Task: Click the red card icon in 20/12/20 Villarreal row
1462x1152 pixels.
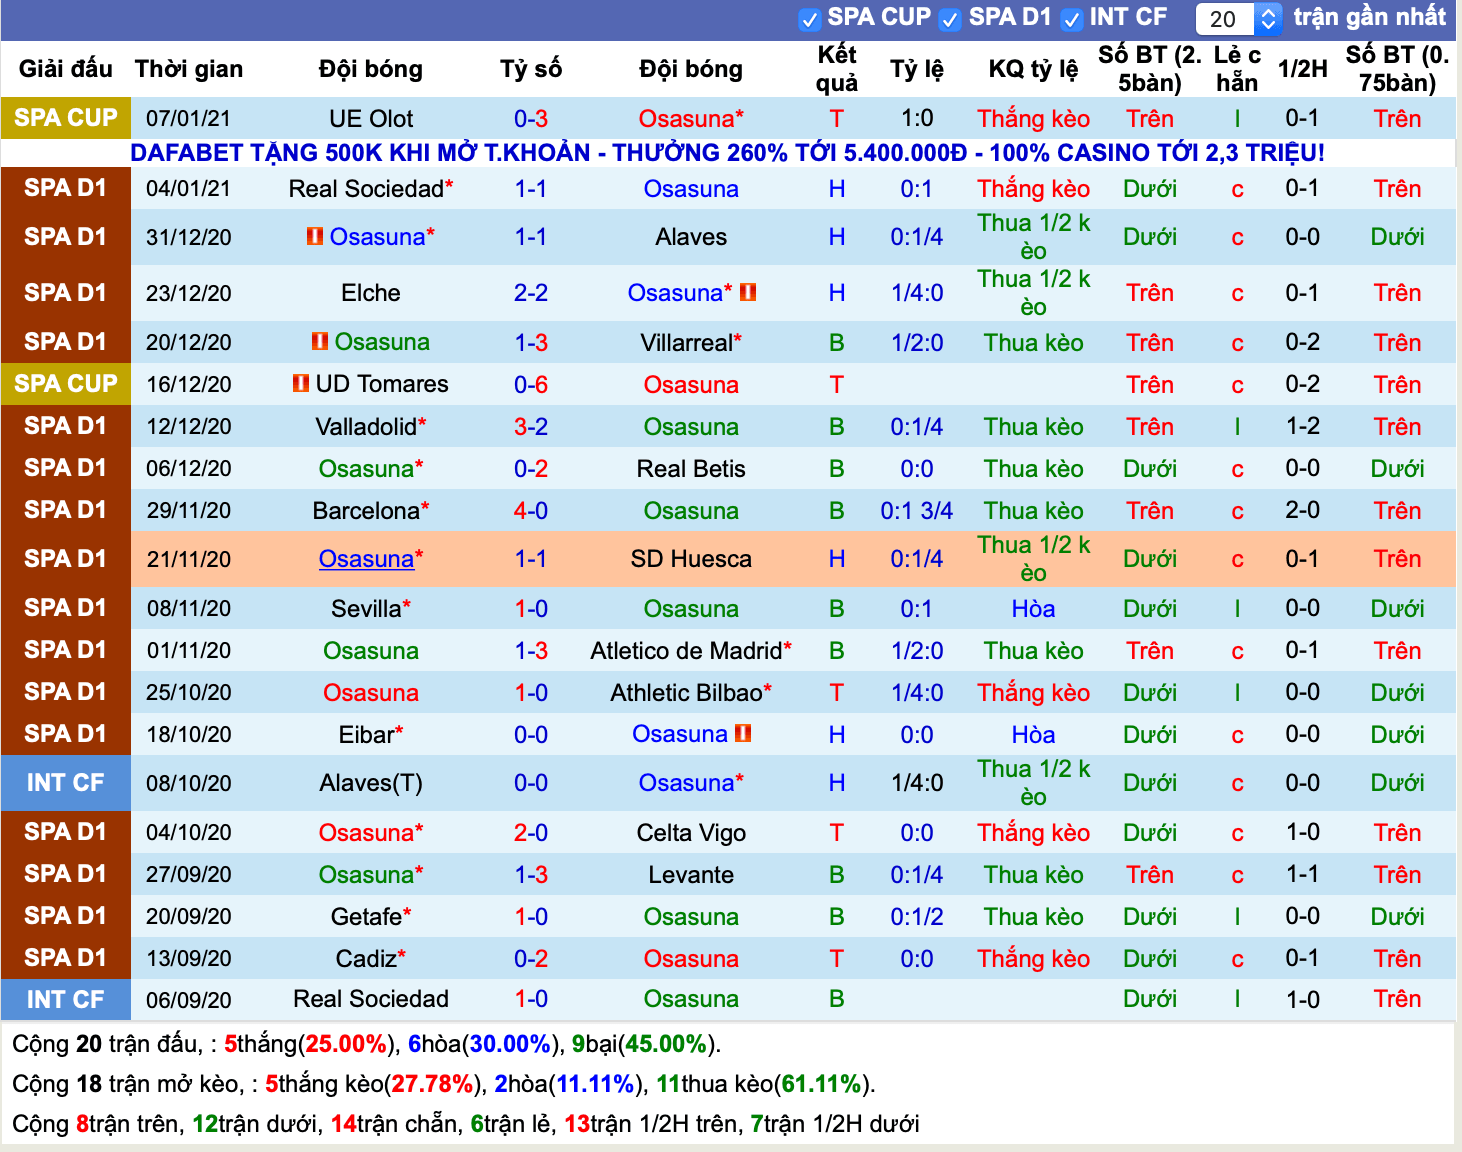Action: coord(320,342)
